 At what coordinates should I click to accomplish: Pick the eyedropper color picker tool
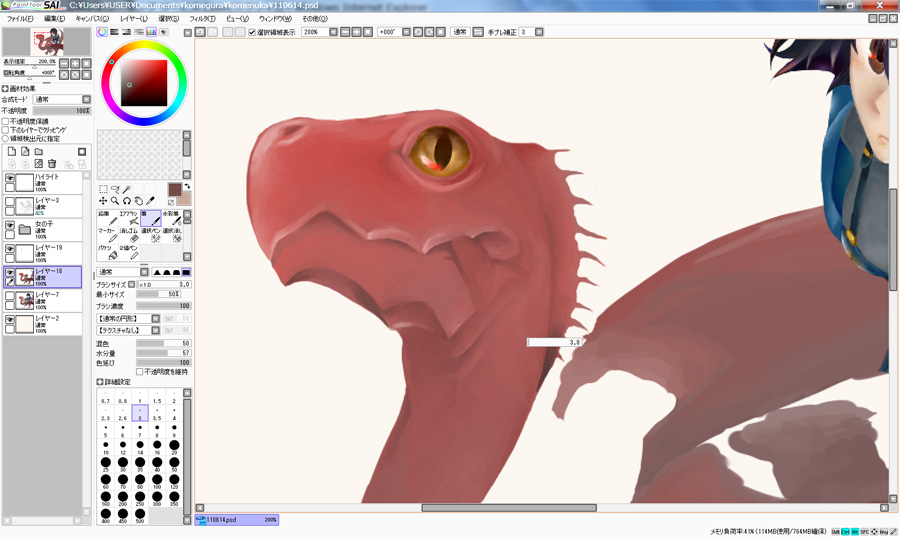pyautogui.click(x=151, y=201)
